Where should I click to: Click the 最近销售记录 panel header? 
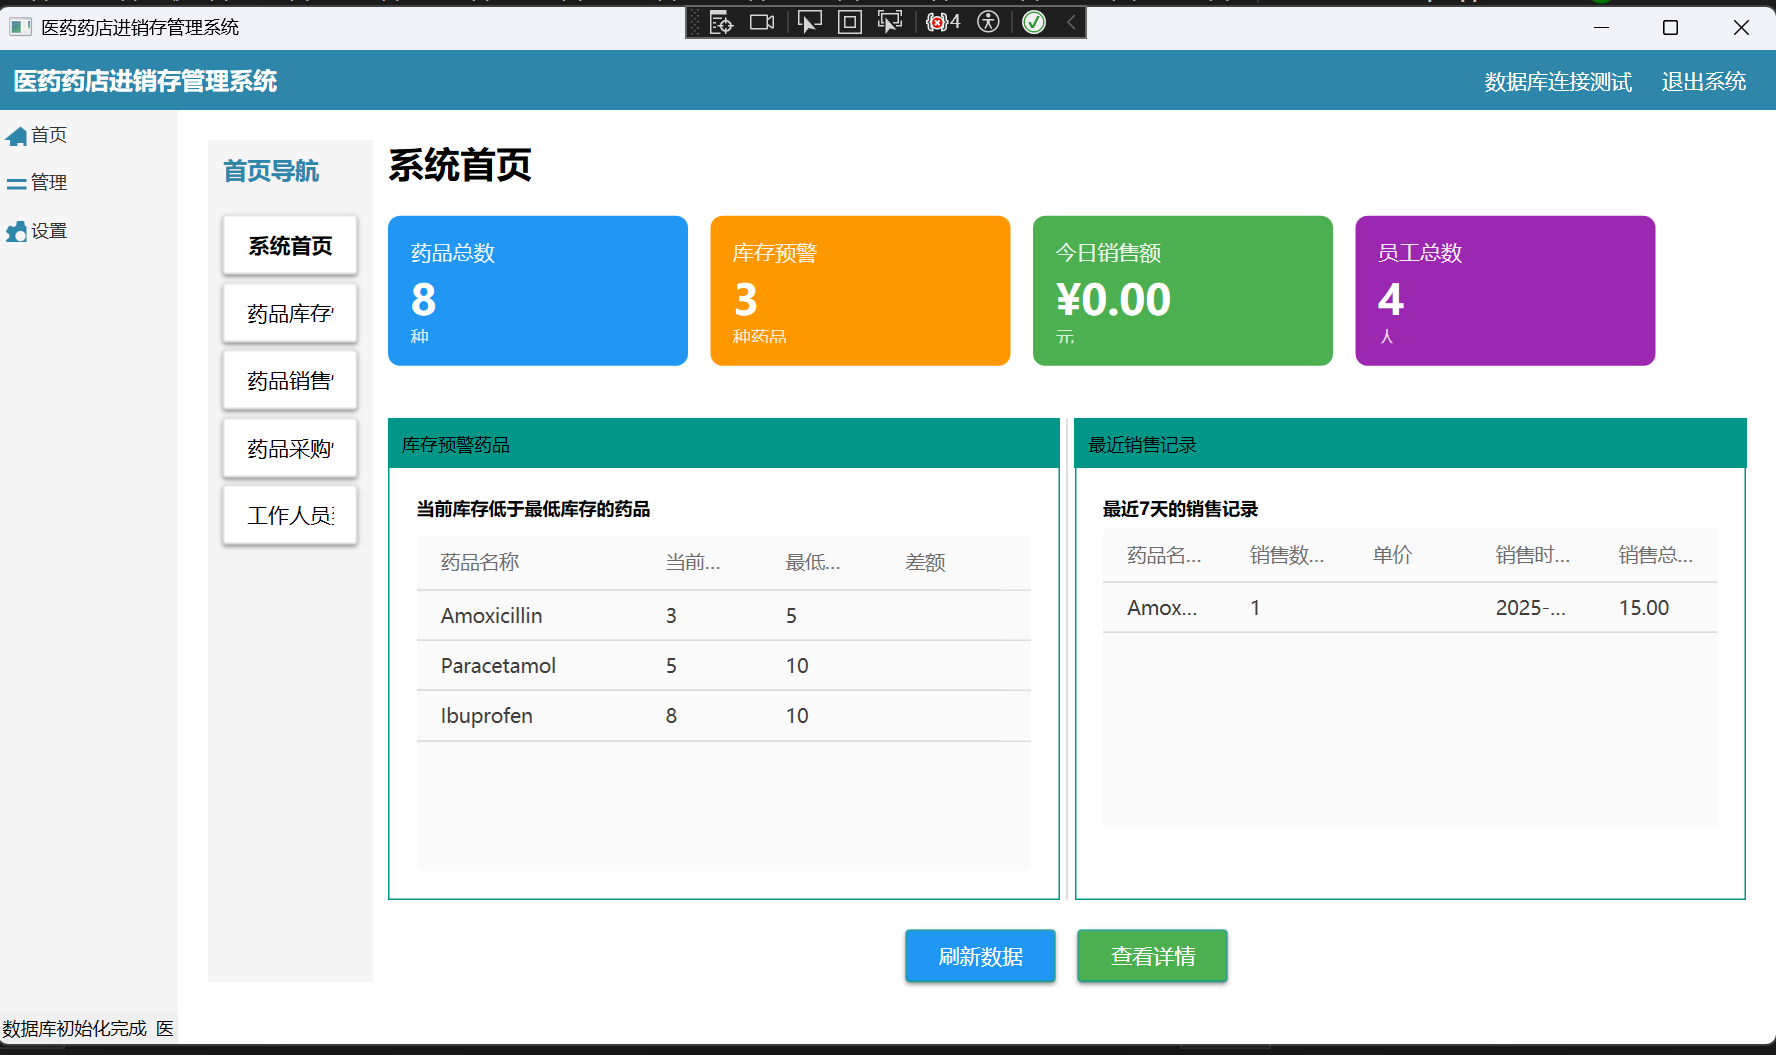1410,444
